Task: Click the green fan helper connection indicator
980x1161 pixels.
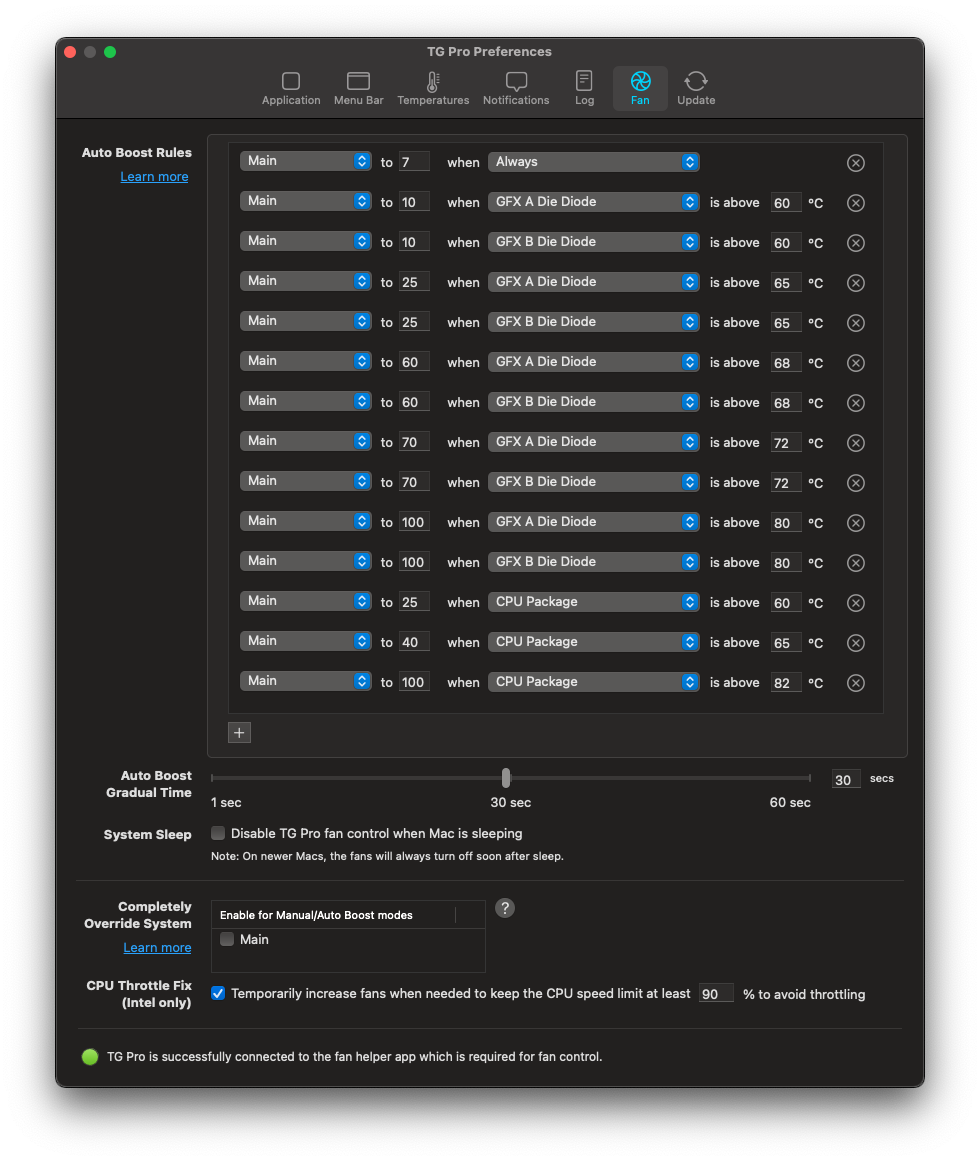Action: (90, 1057)
